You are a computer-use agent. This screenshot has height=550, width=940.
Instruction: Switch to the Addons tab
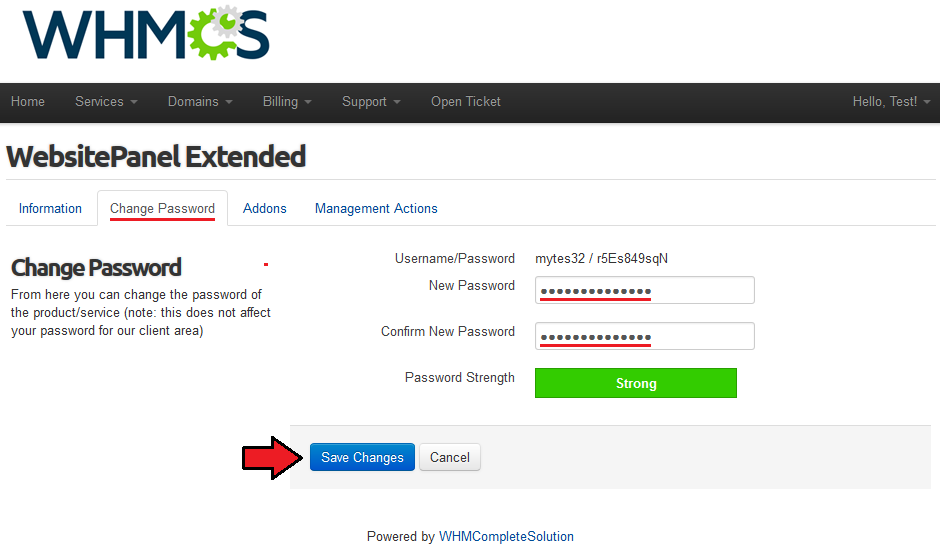tap(264, 209)
